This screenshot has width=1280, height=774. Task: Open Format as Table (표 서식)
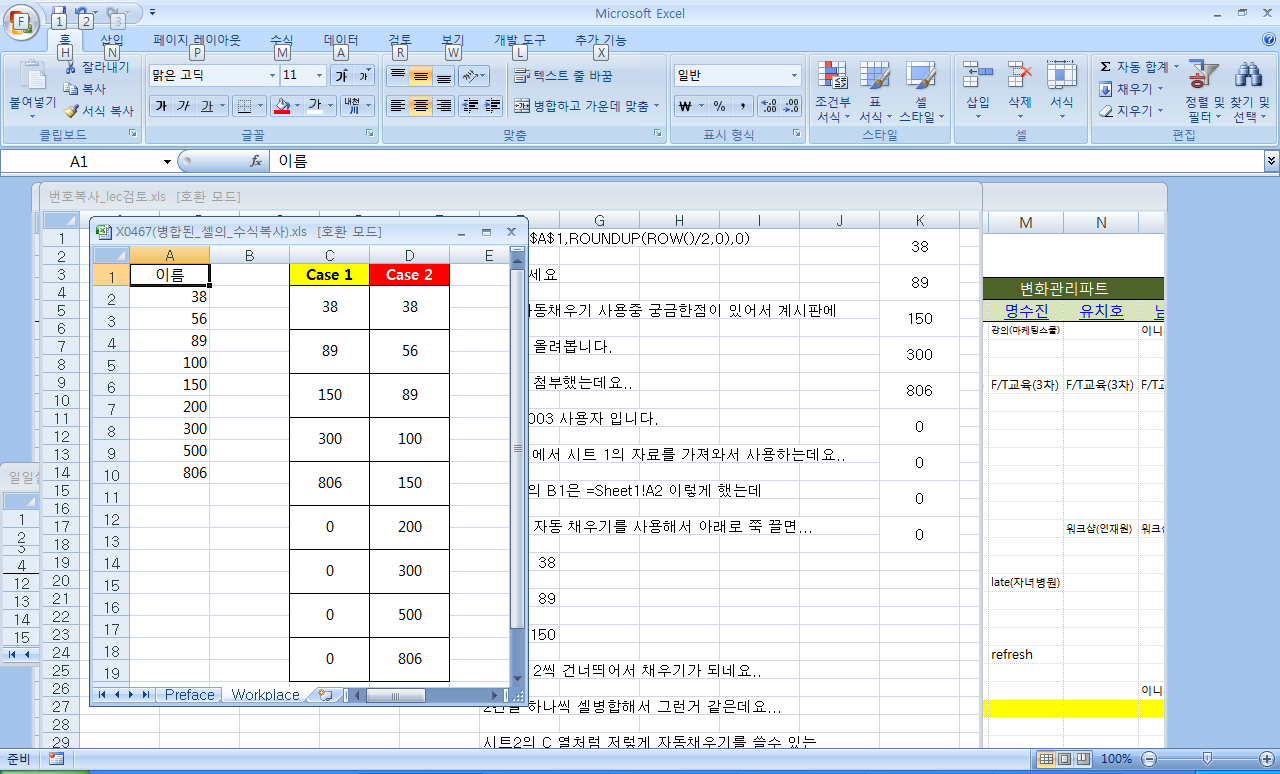point(875,92)
